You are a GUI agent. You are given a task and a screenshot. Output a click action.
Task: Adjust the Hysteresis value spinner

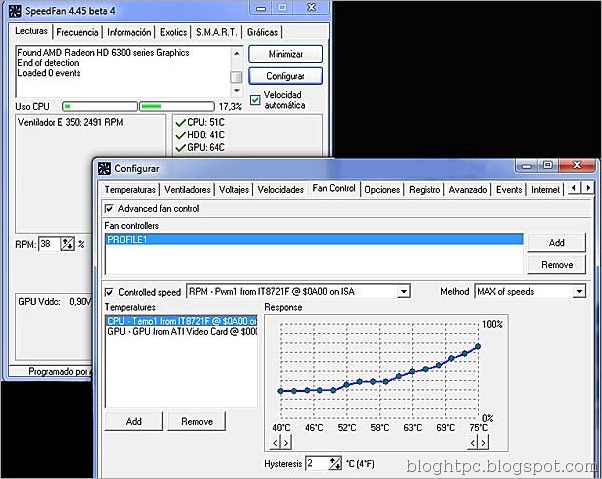click(334, 463)
